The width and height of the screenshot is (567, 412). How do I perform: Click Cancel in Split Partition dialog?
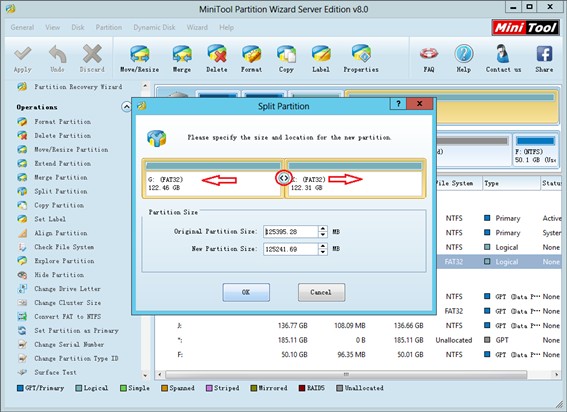[x=321, y=292]
